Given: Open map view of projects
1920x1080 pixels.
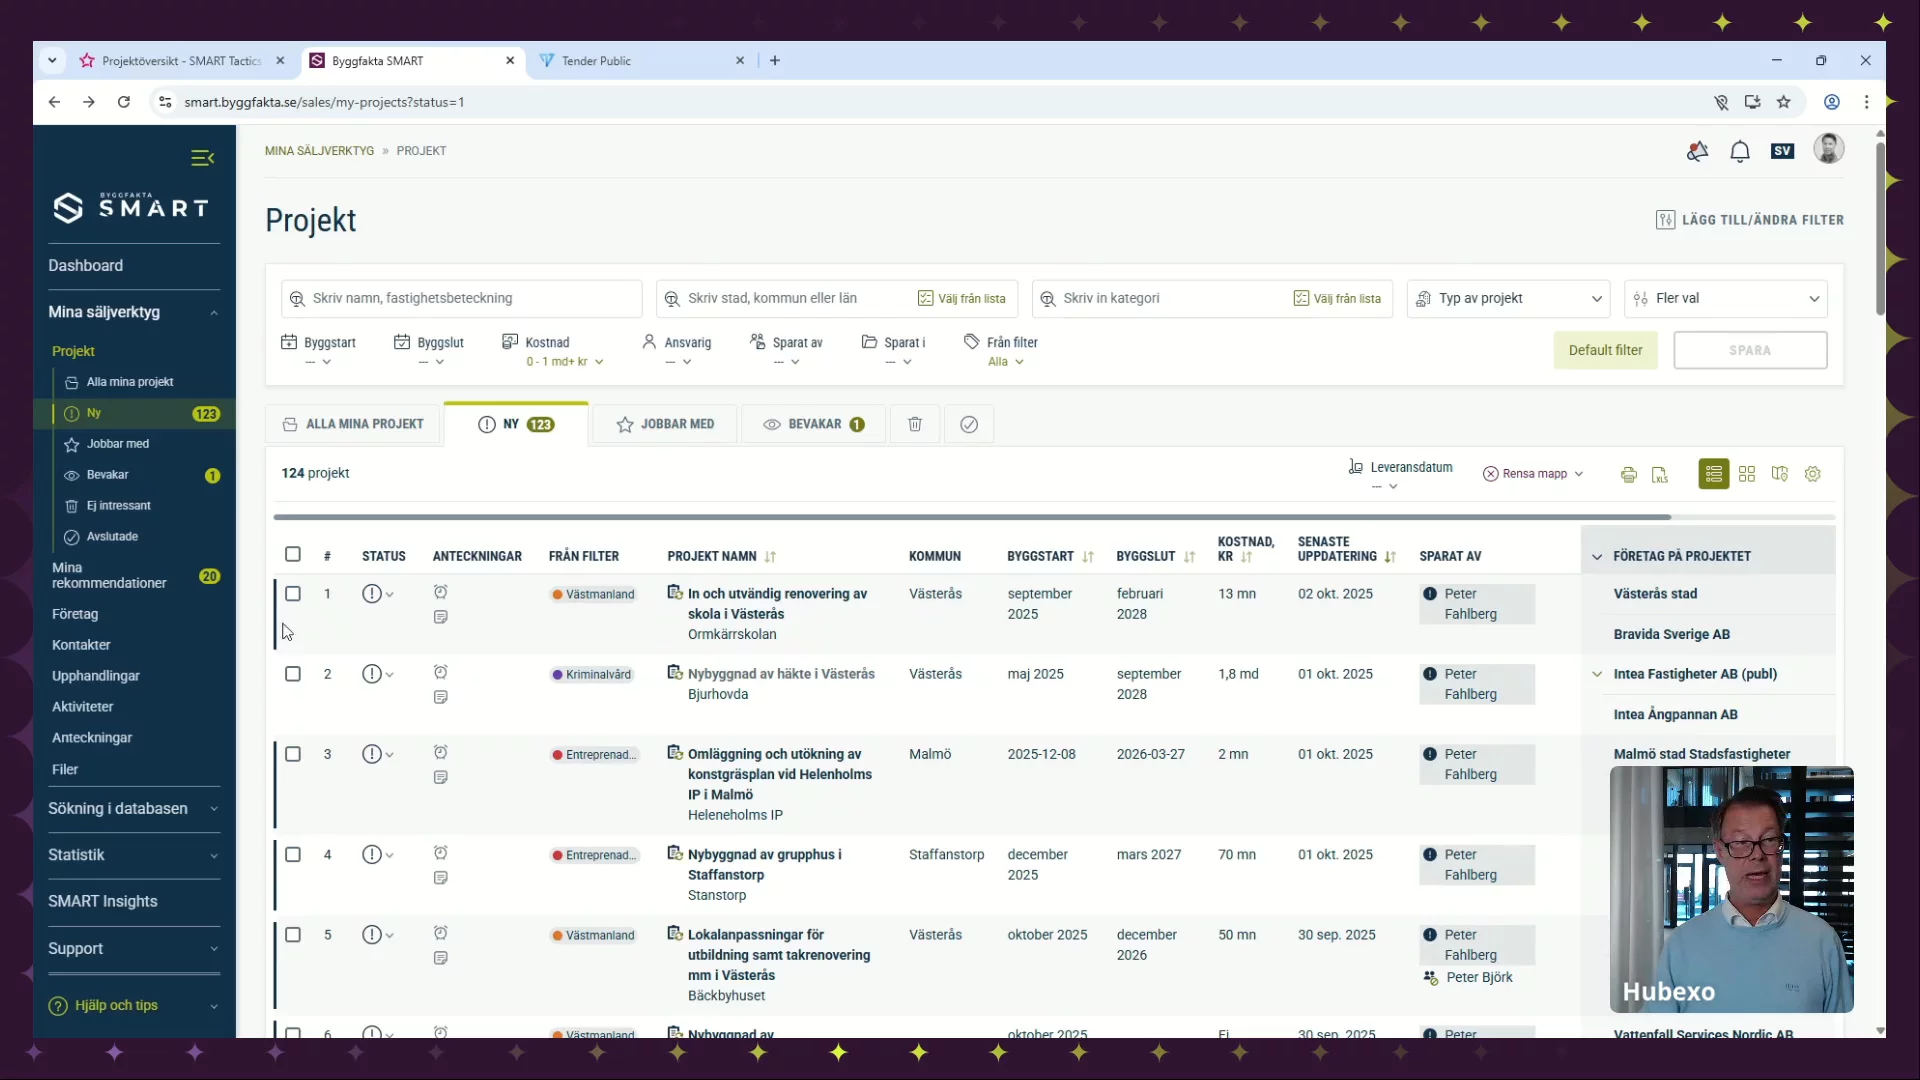Looking at the screenshot, I should pyautogui.click(x=1780, y=474).
